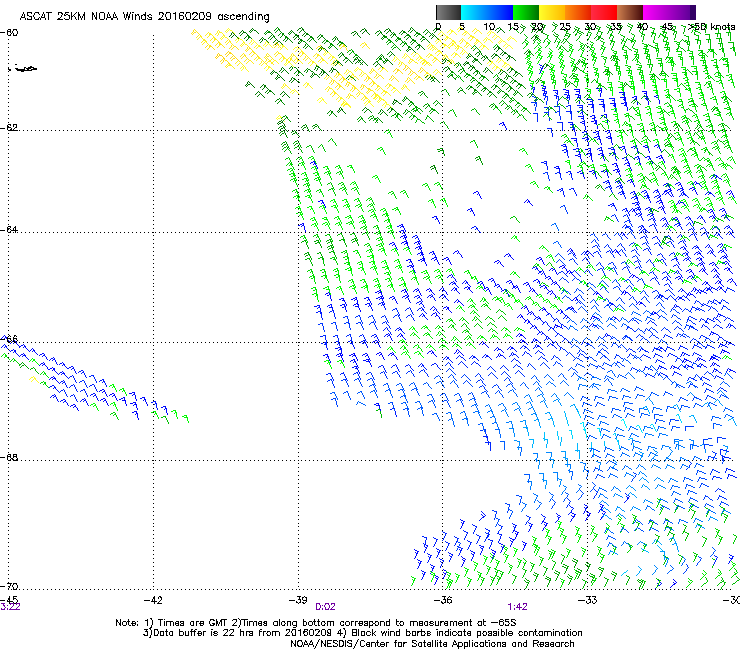Click the green 15-20 knots legend segment
740x650 pixels.
[526, 12]
